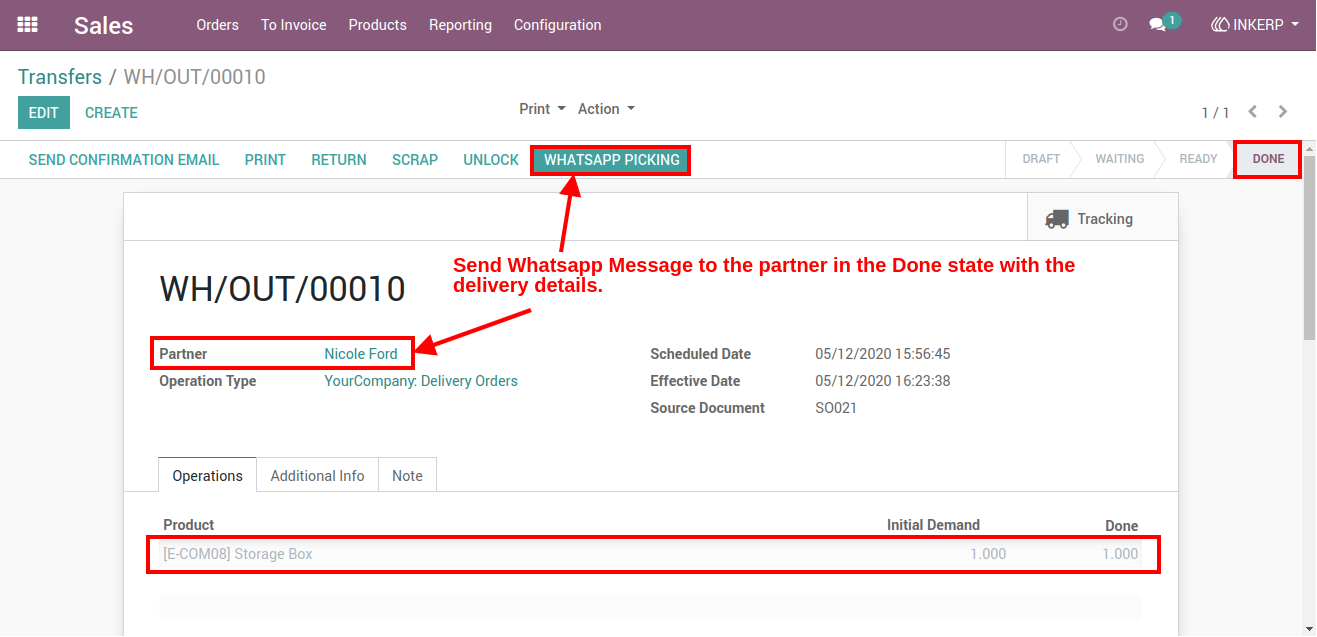Viewport: 1317px width, 637px height.
Task: Switch to the Note tab
Action: click(x=407, y=475)
